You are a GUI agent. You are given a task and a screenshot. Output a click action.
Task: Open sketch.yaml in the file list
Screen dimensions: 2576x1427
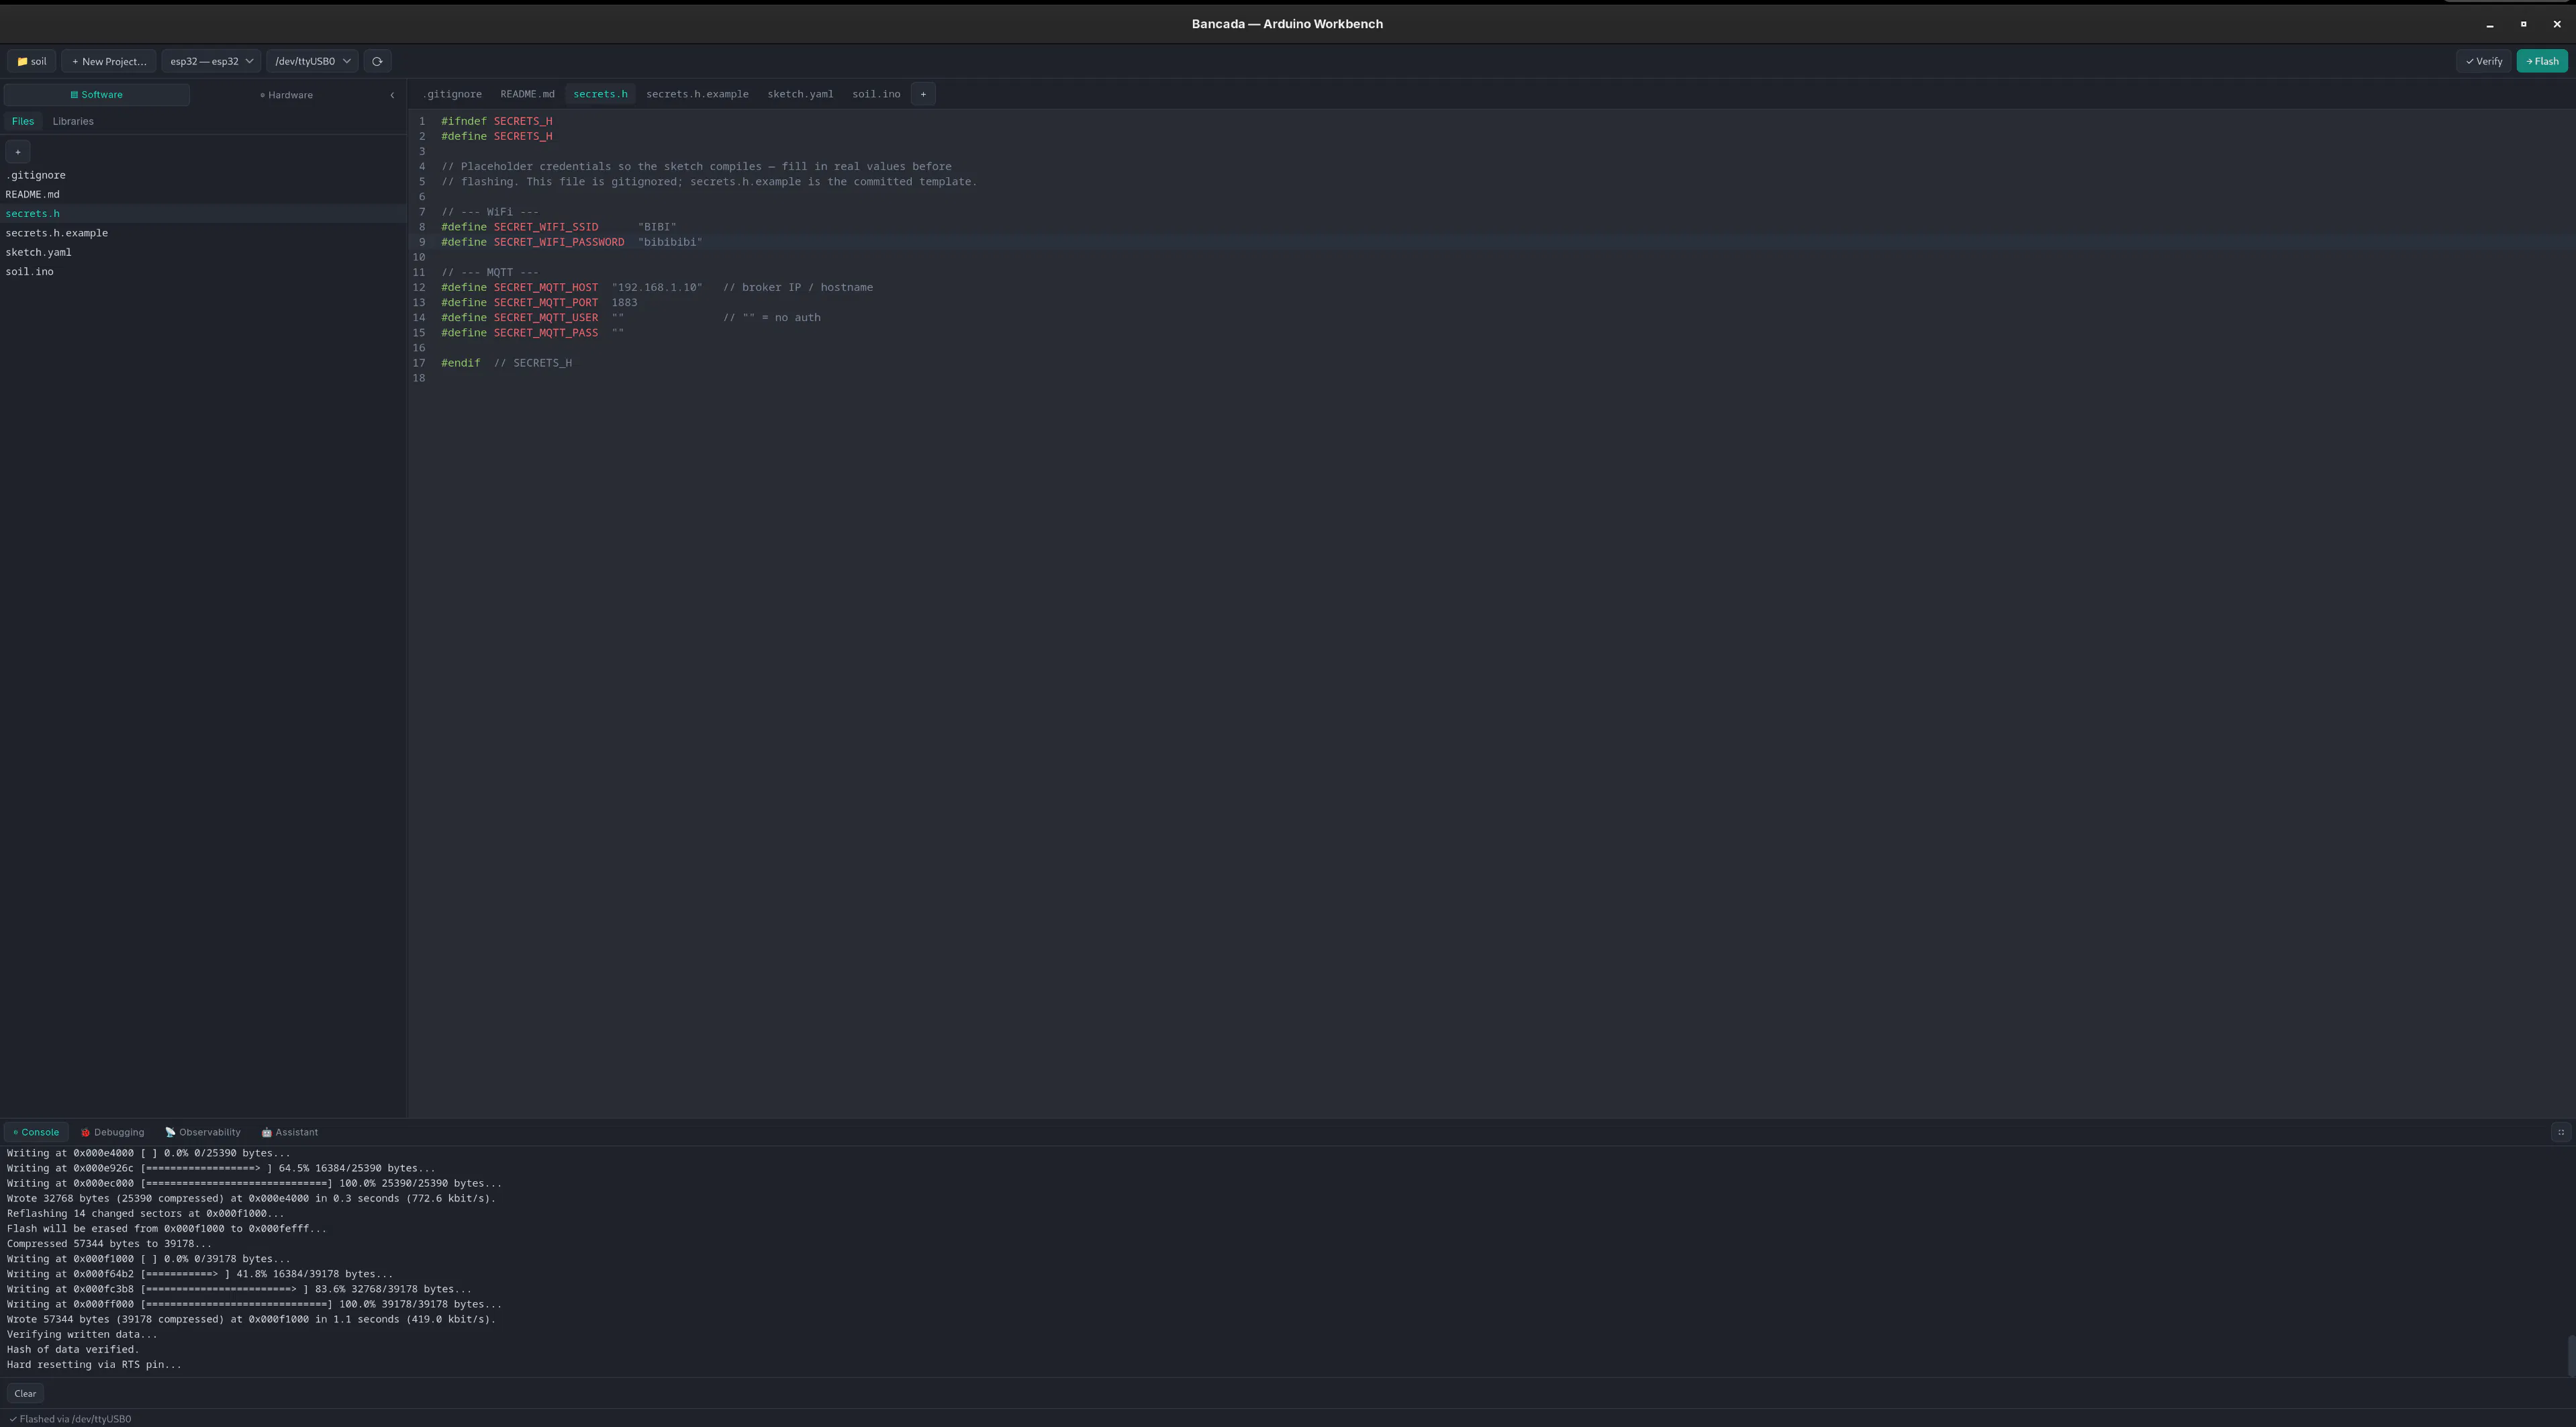[x=203, y=252]
